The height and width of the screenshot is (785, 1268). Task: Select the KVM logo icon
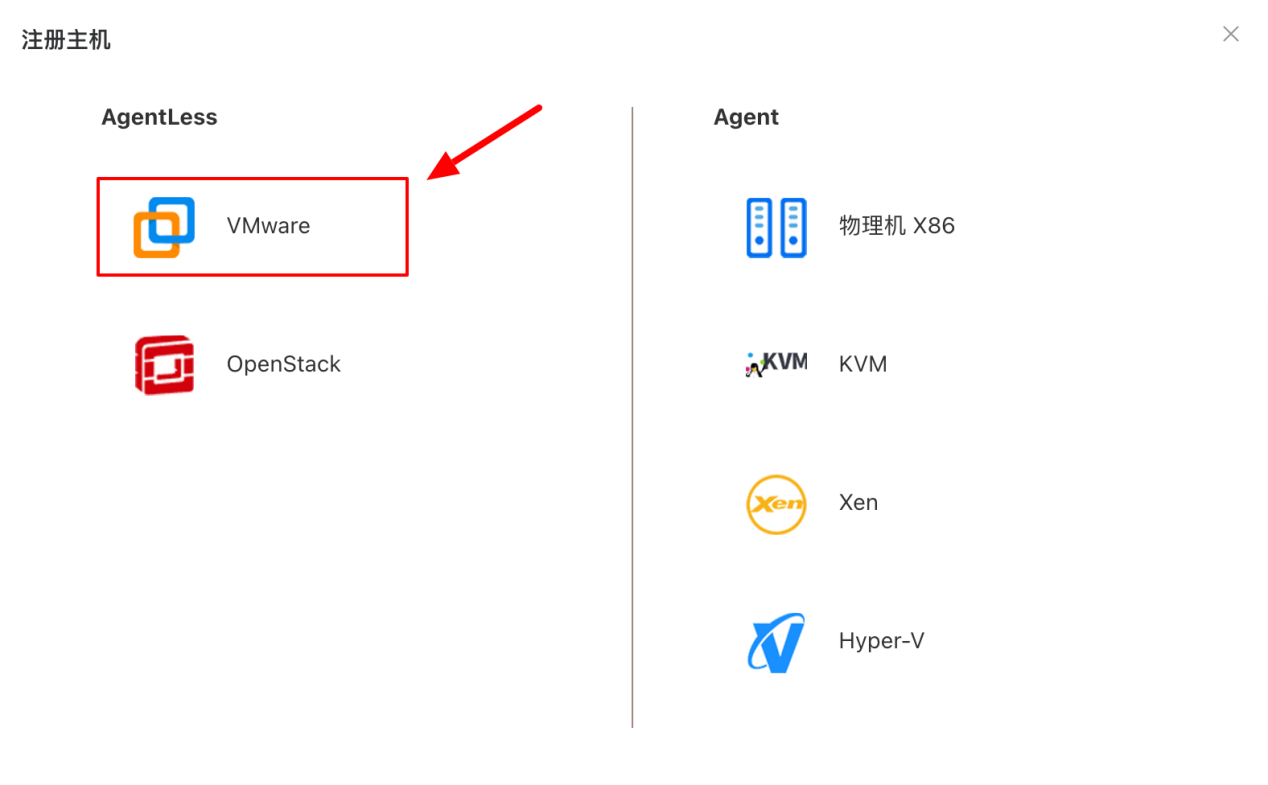tap(777, 364)
